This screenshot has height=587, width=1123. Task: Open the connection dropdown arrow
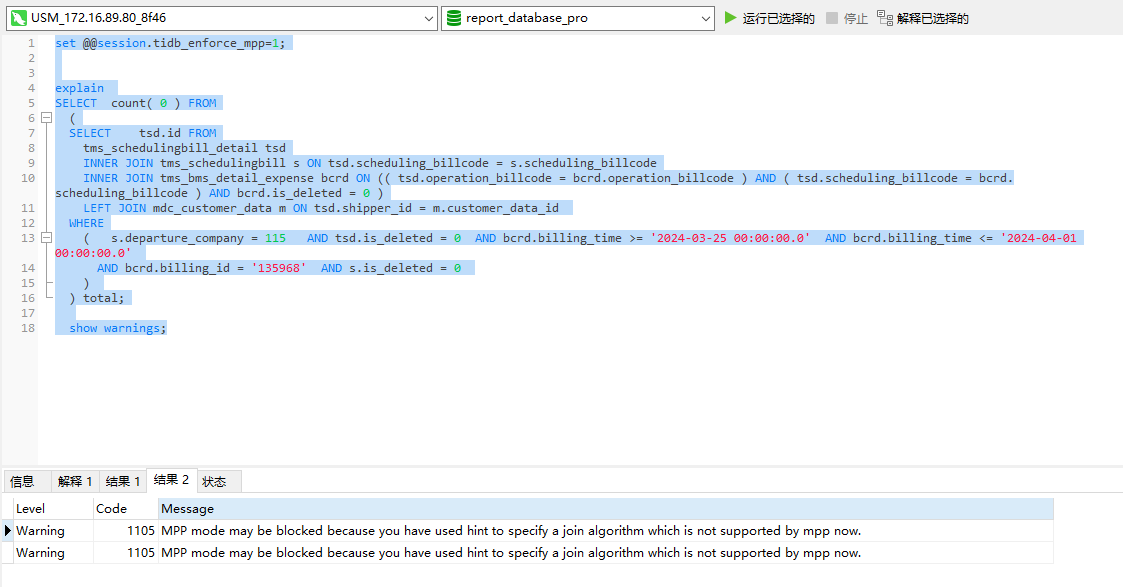pos(428,19)
